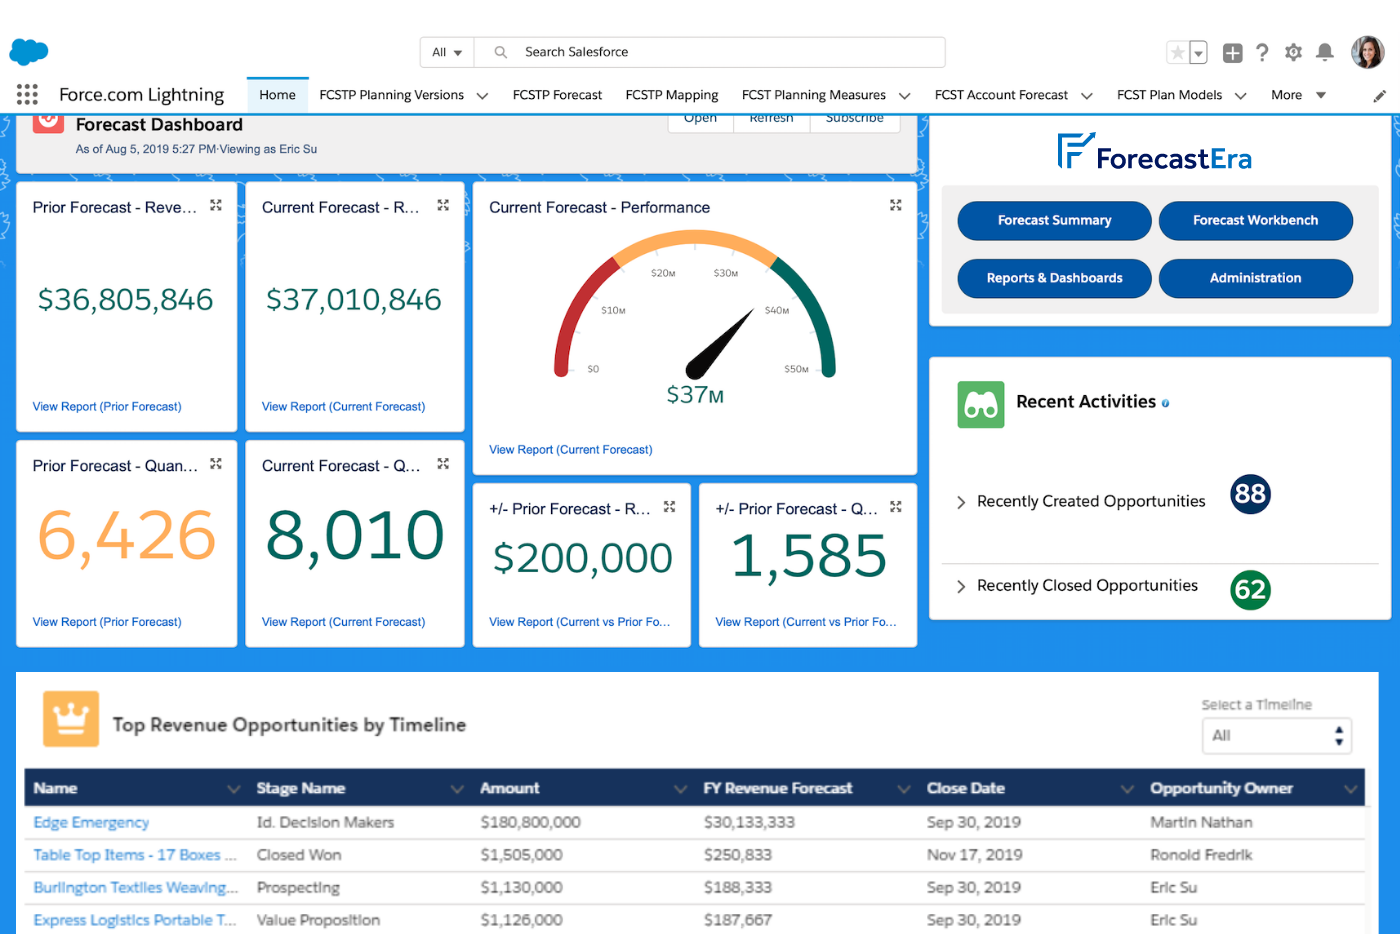1400x934 pixels.
Task: Click the global actions plus icon
Action: (1232, 53)
